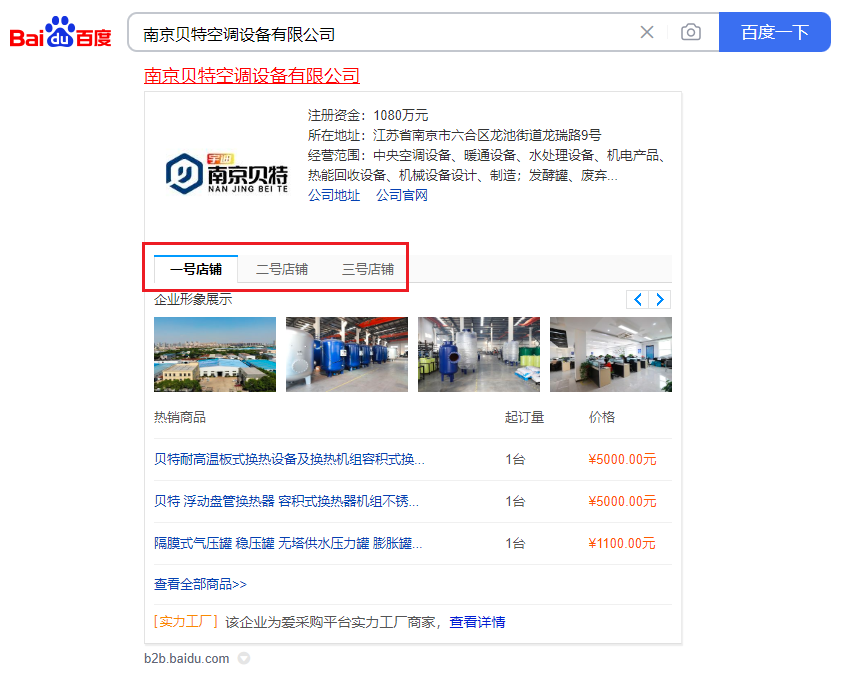The height and width of the screenshot is (683, 857).
Task: Focus the search input field
Action: pos(383,34)
